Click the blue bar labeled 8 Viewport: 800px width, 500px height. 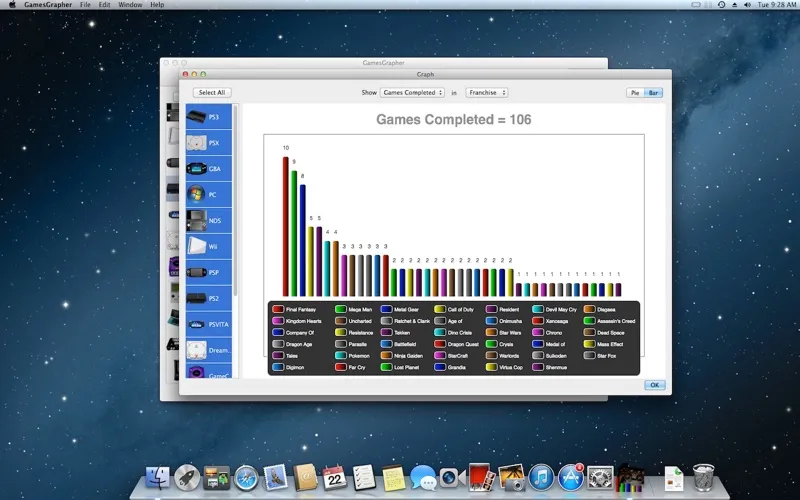303,240
